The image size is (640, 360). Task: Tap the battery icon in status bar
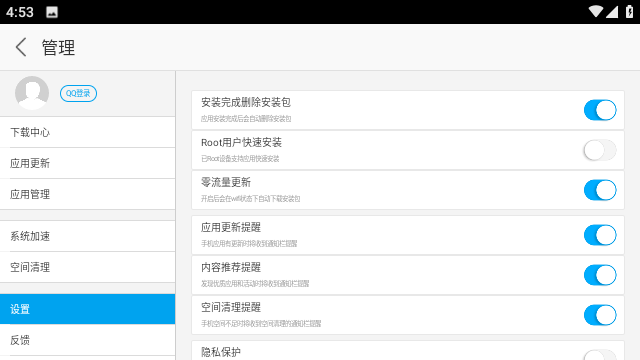[629, 11]
